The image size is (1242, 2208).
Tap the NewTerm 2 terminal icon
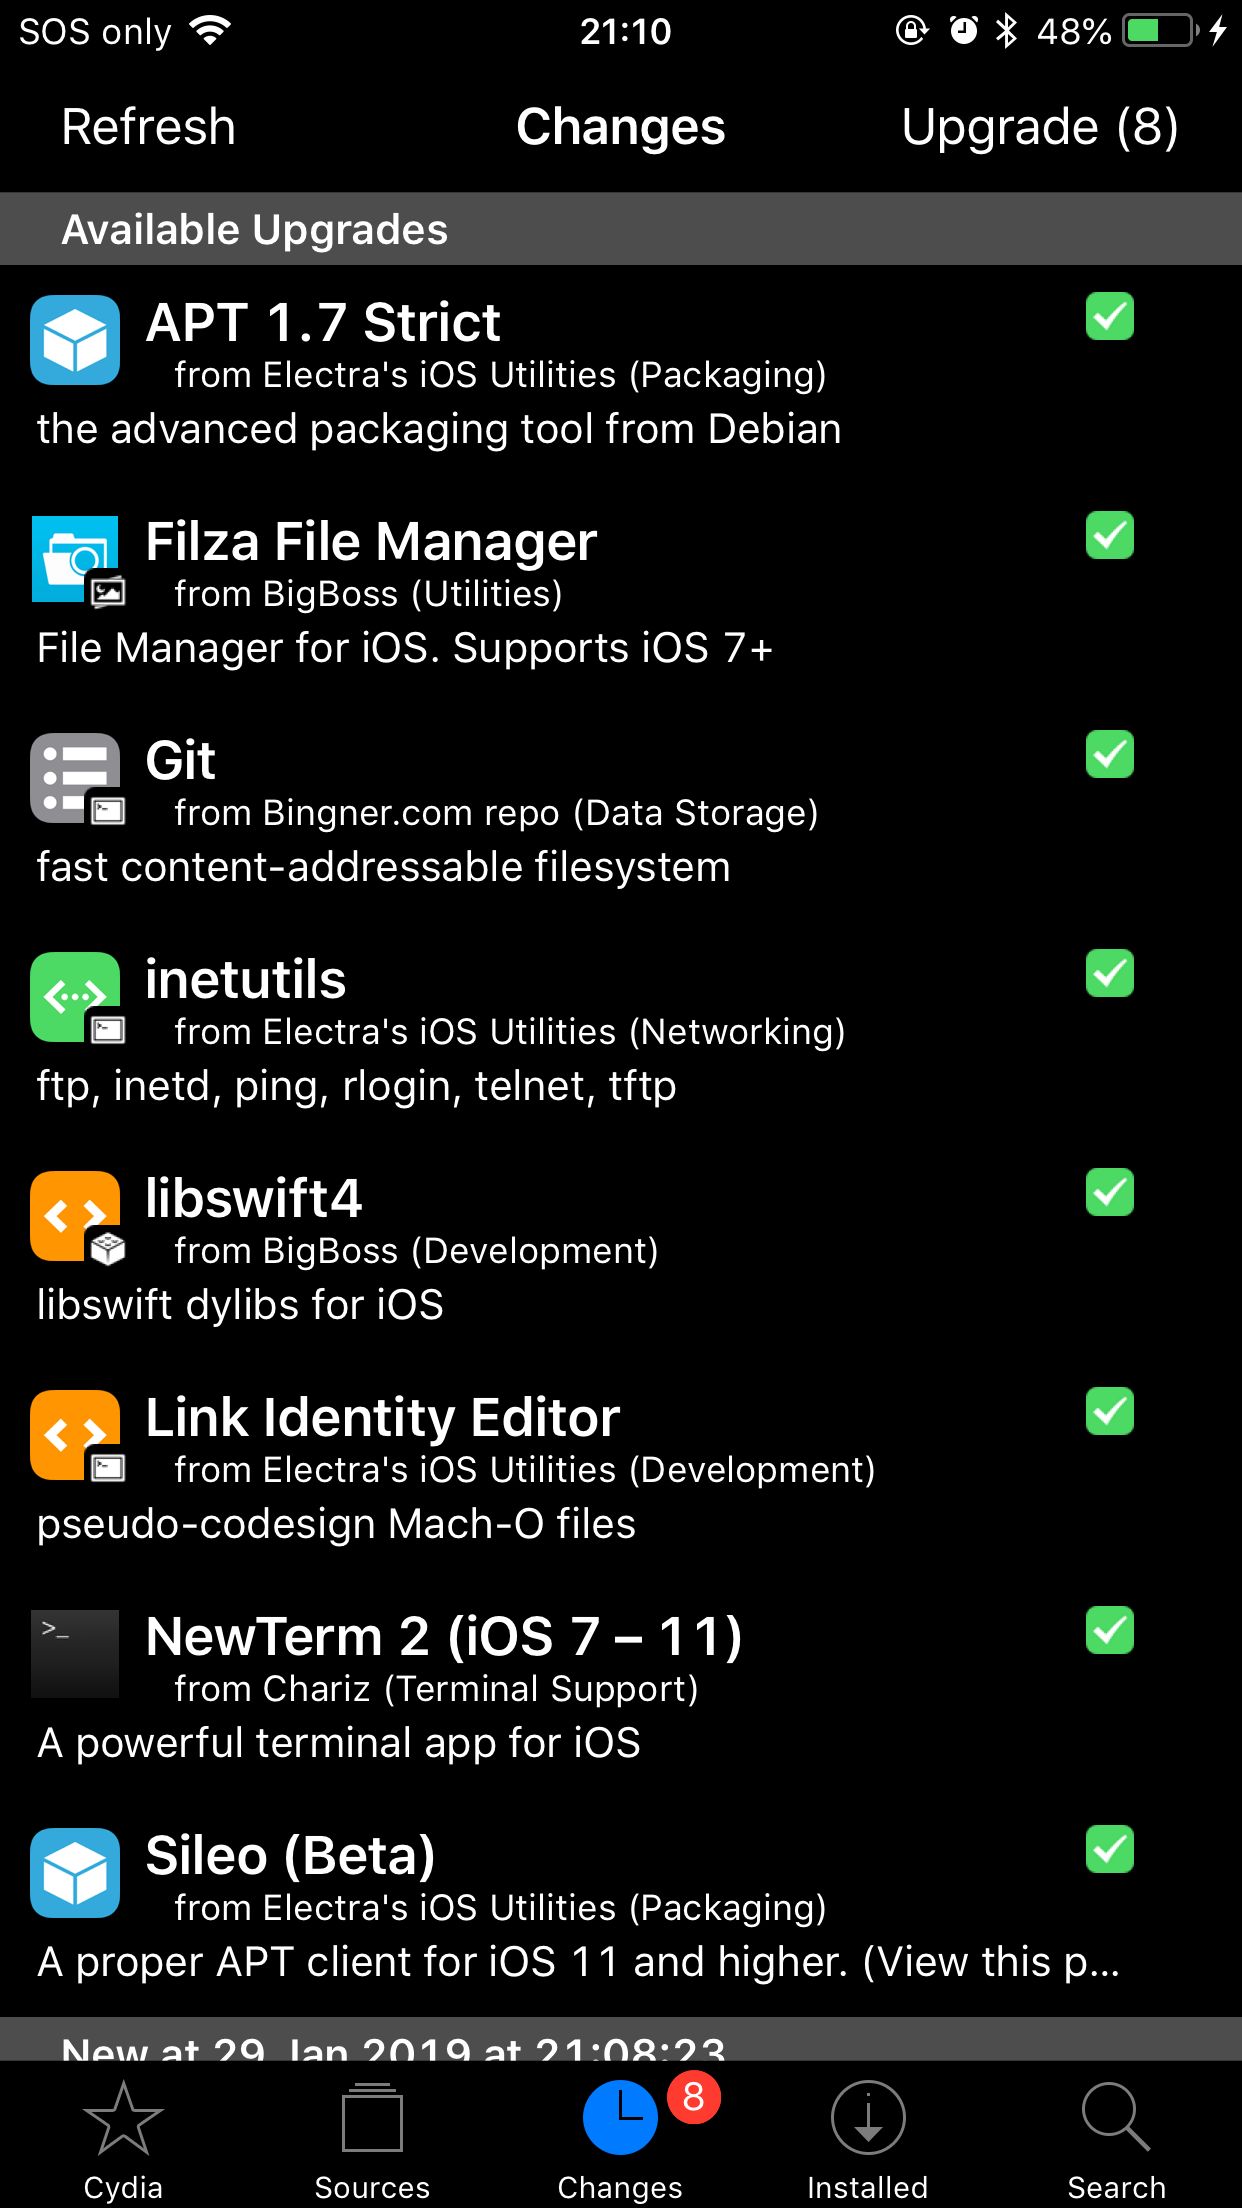tap(75, 1654)
